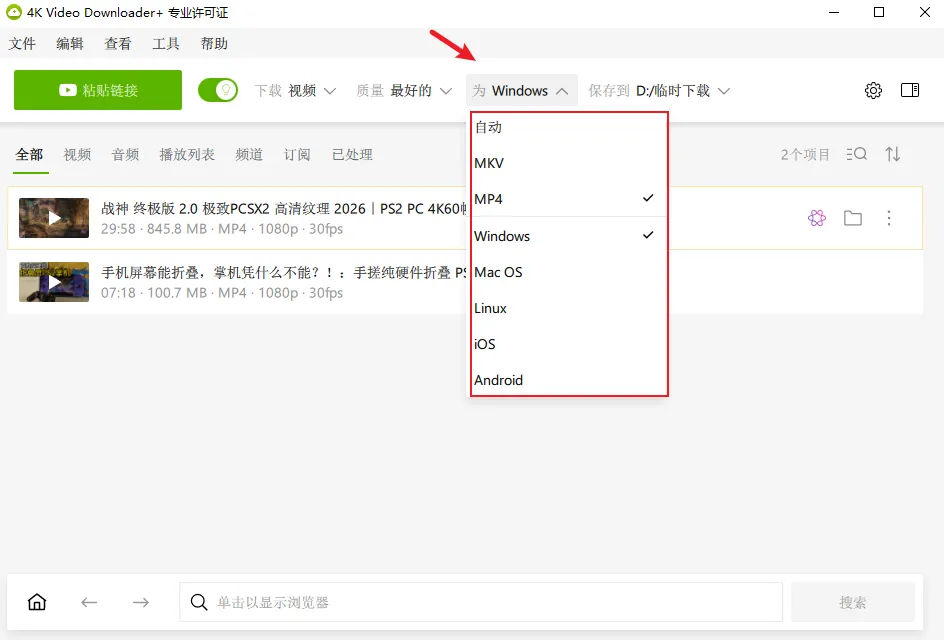
Task: Click the 07:18 · 100.7 MB details text
Action: (222, 293)
